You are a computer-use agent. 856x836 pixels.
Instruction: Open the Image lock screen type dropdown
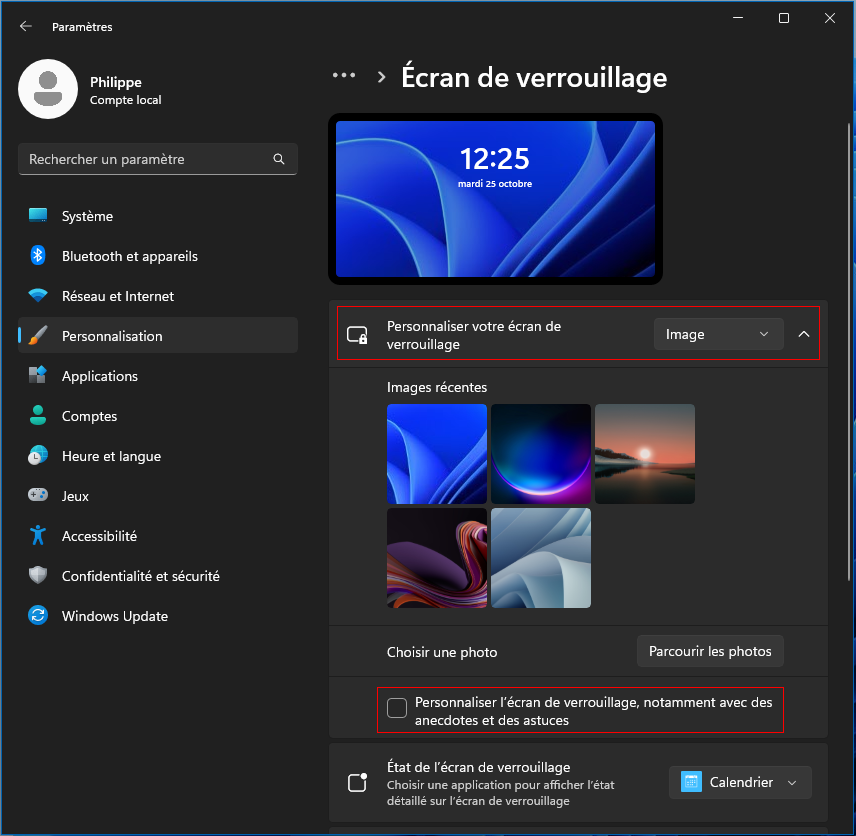[x=718, y=334]
